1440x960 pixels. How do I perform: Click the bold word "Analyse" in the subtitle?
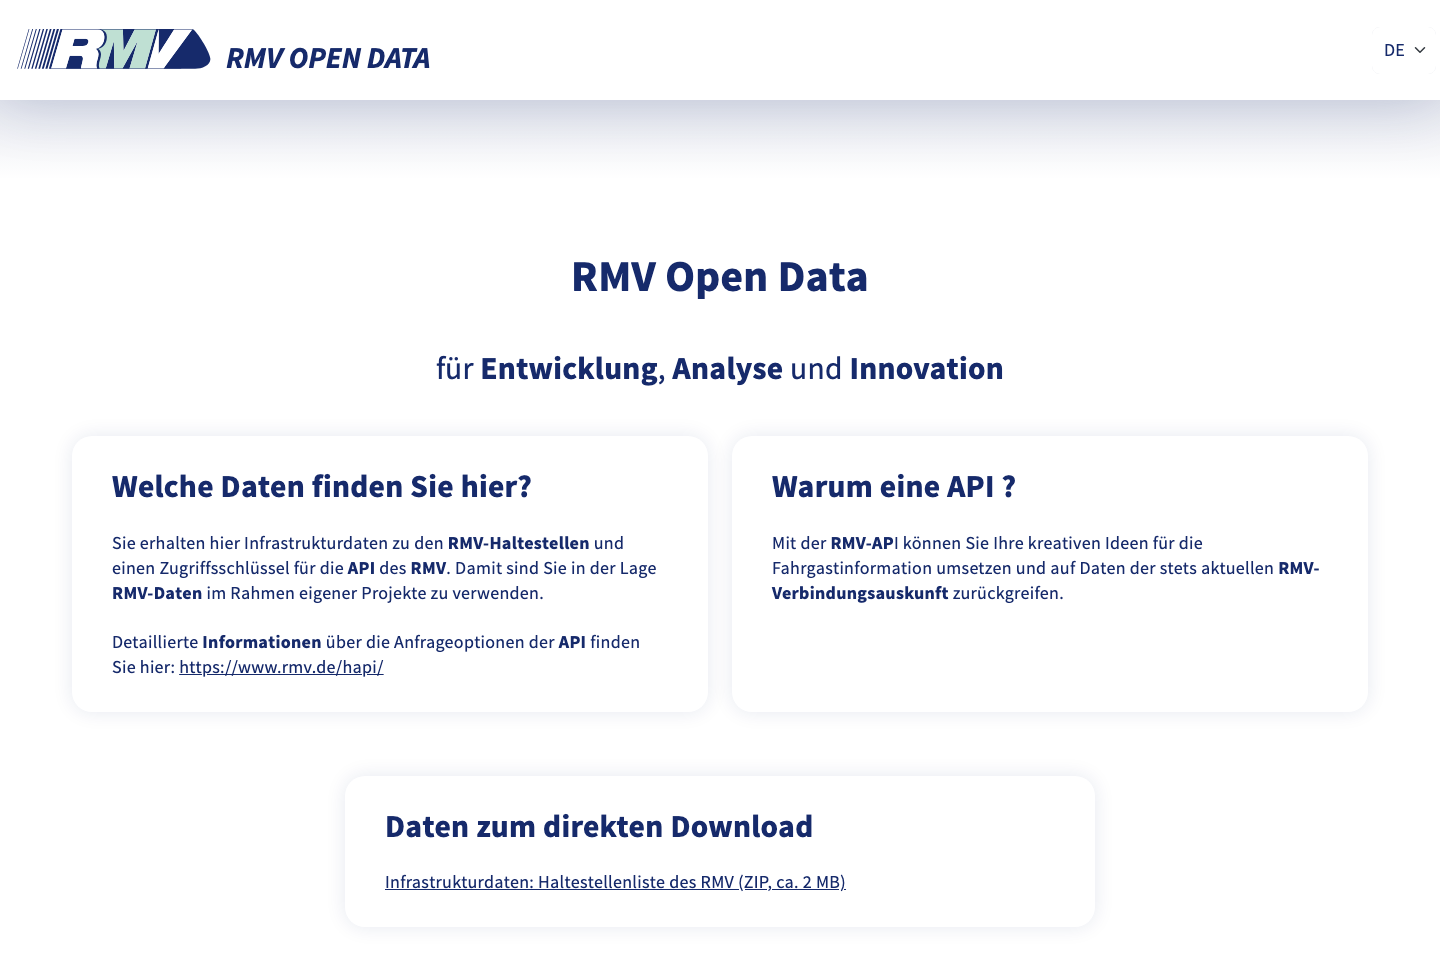[x=727, y=369]
